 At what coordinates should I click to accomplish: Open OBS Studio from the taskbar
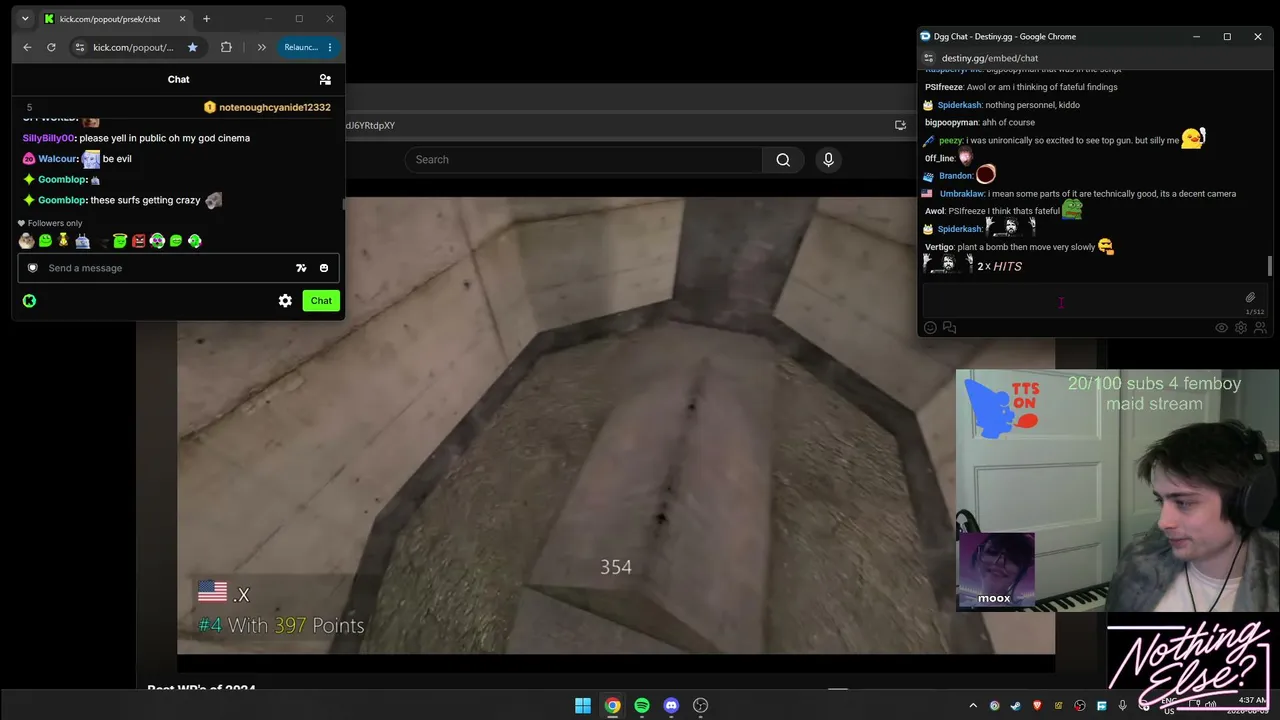701,705
